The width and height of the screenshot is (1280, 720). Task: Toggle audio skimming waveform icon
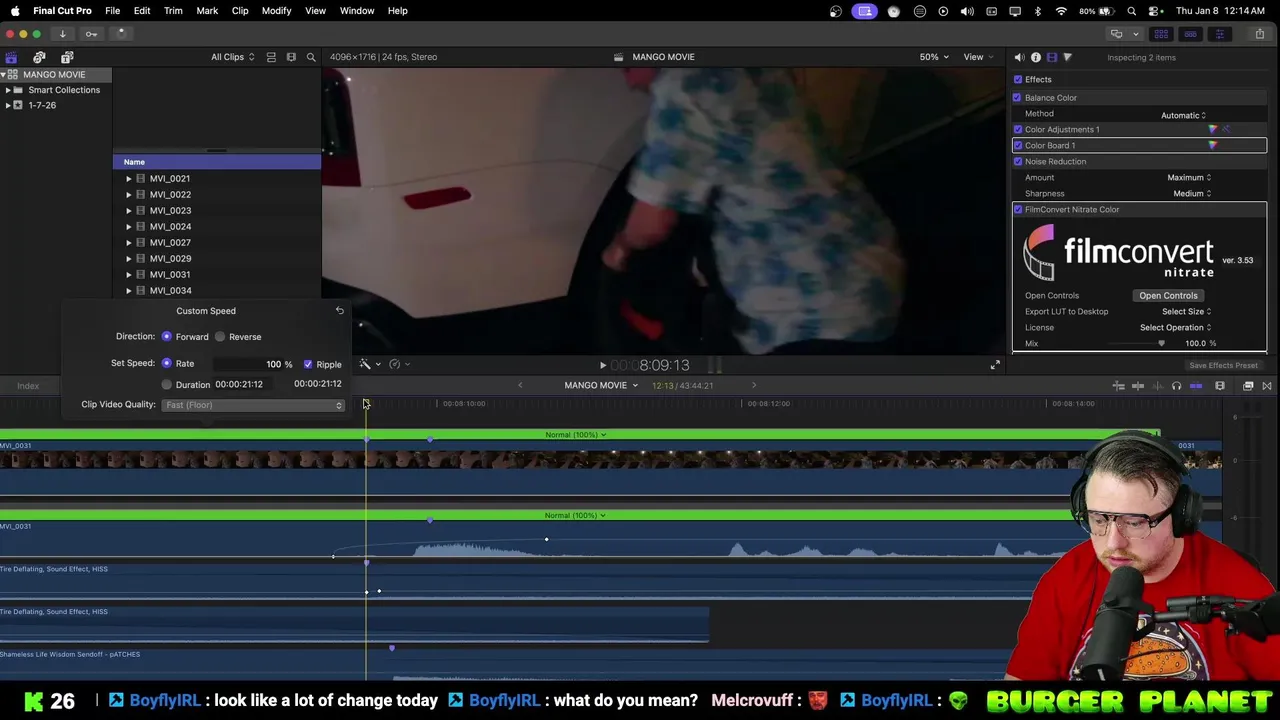1158,386
